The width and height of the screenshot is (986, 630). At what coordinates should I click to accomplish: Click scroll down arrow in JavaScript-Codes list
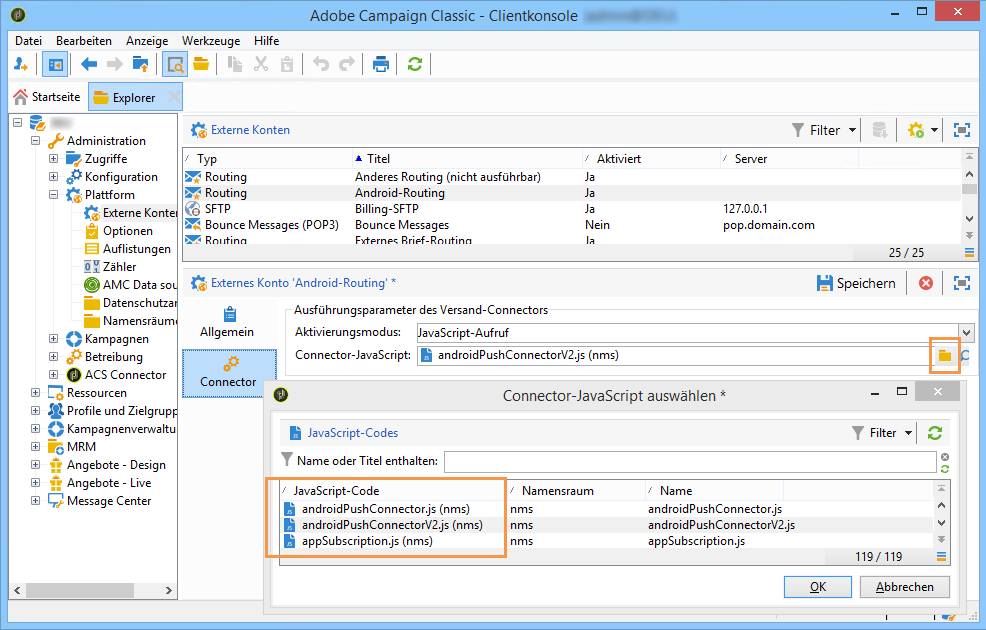coord(941,523)
